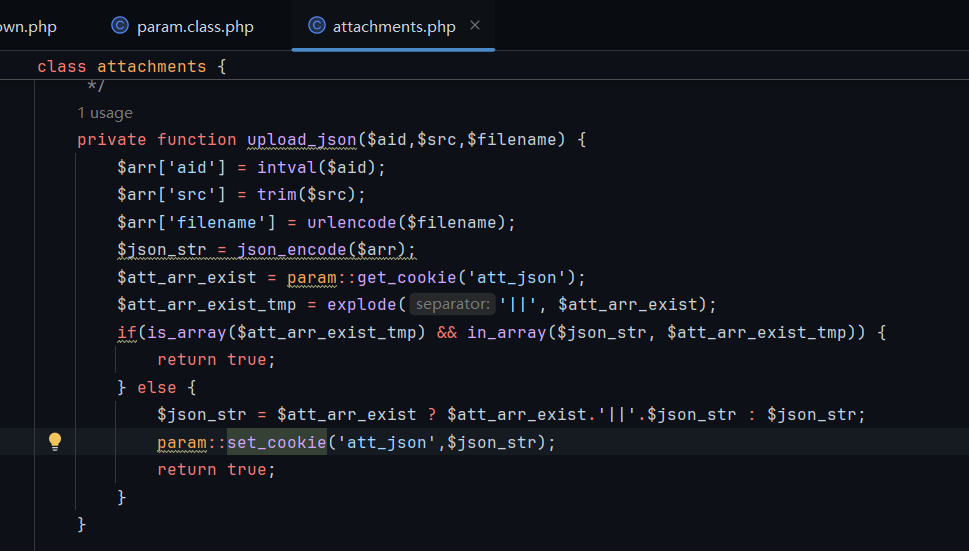The height and width of the screenshot is (551, 969).
Task: Click the sticky "class attachments" header line
Action: (132, 67)
